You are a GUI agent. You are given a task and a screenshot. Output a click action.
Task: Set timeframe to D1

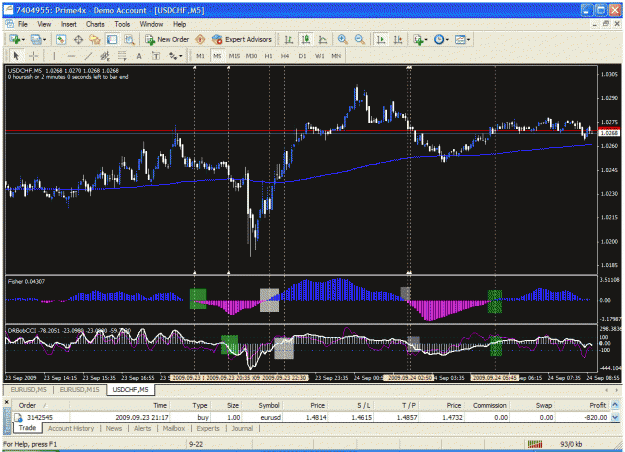(302, 56)
